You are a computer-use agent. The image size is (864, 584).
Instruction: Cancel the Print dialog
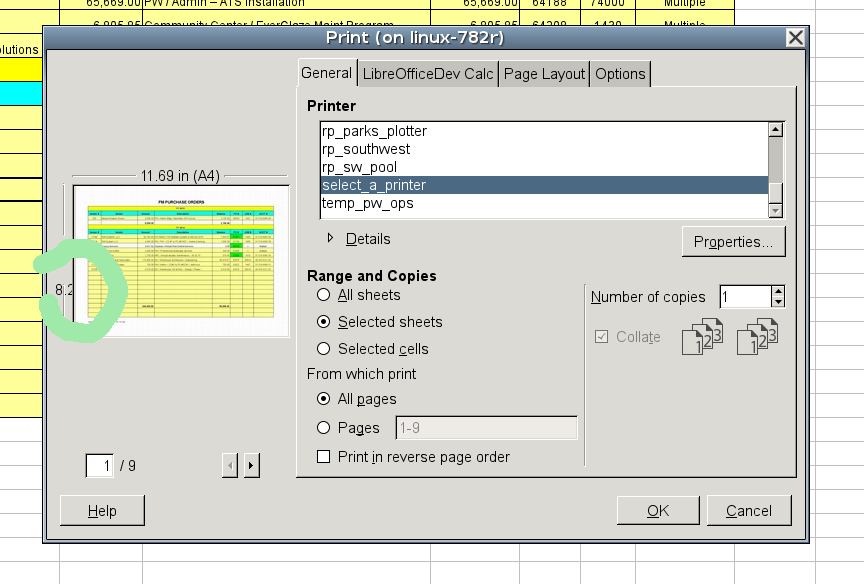click(749, 511)
